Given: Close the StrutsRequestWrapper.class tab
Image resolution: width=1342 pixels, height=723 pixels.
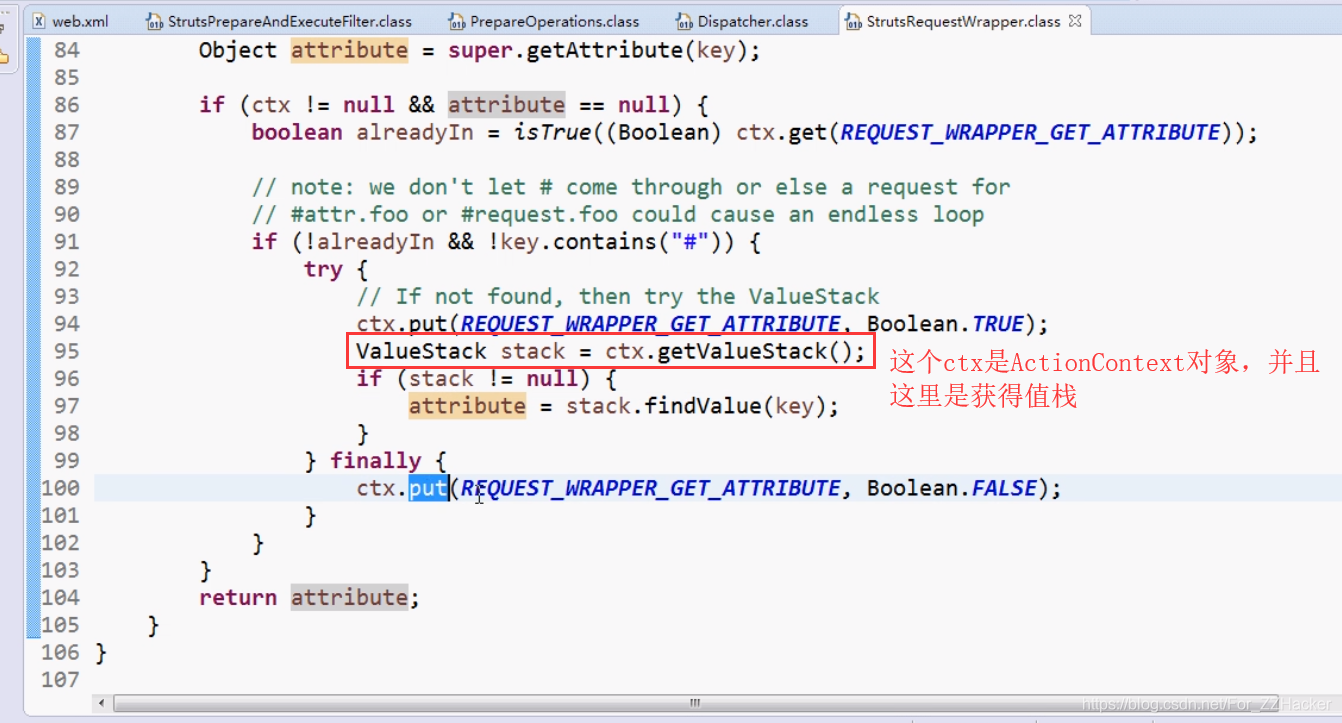Looking at the screenshot, I should pos(1075,20).
